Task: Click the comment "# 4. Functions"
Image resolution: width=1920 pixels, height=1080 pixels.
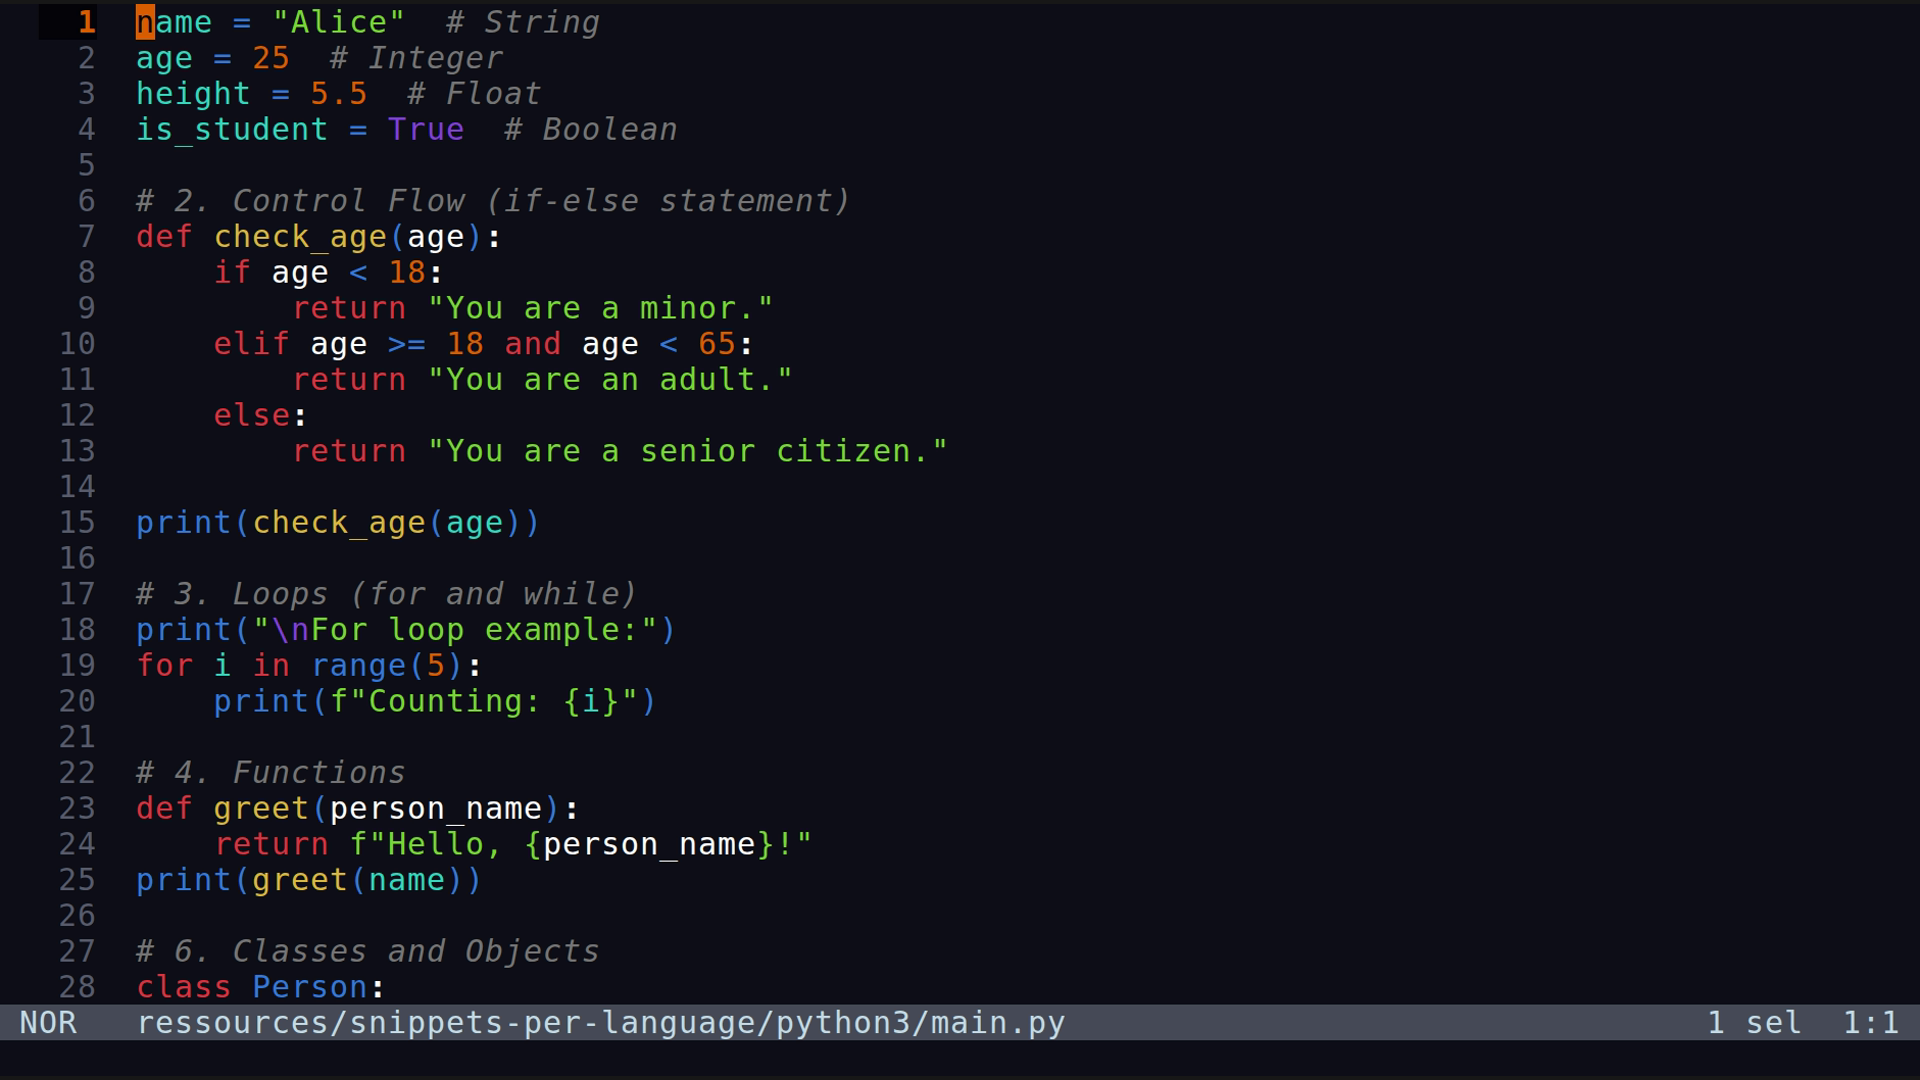Action: point(270,772)
